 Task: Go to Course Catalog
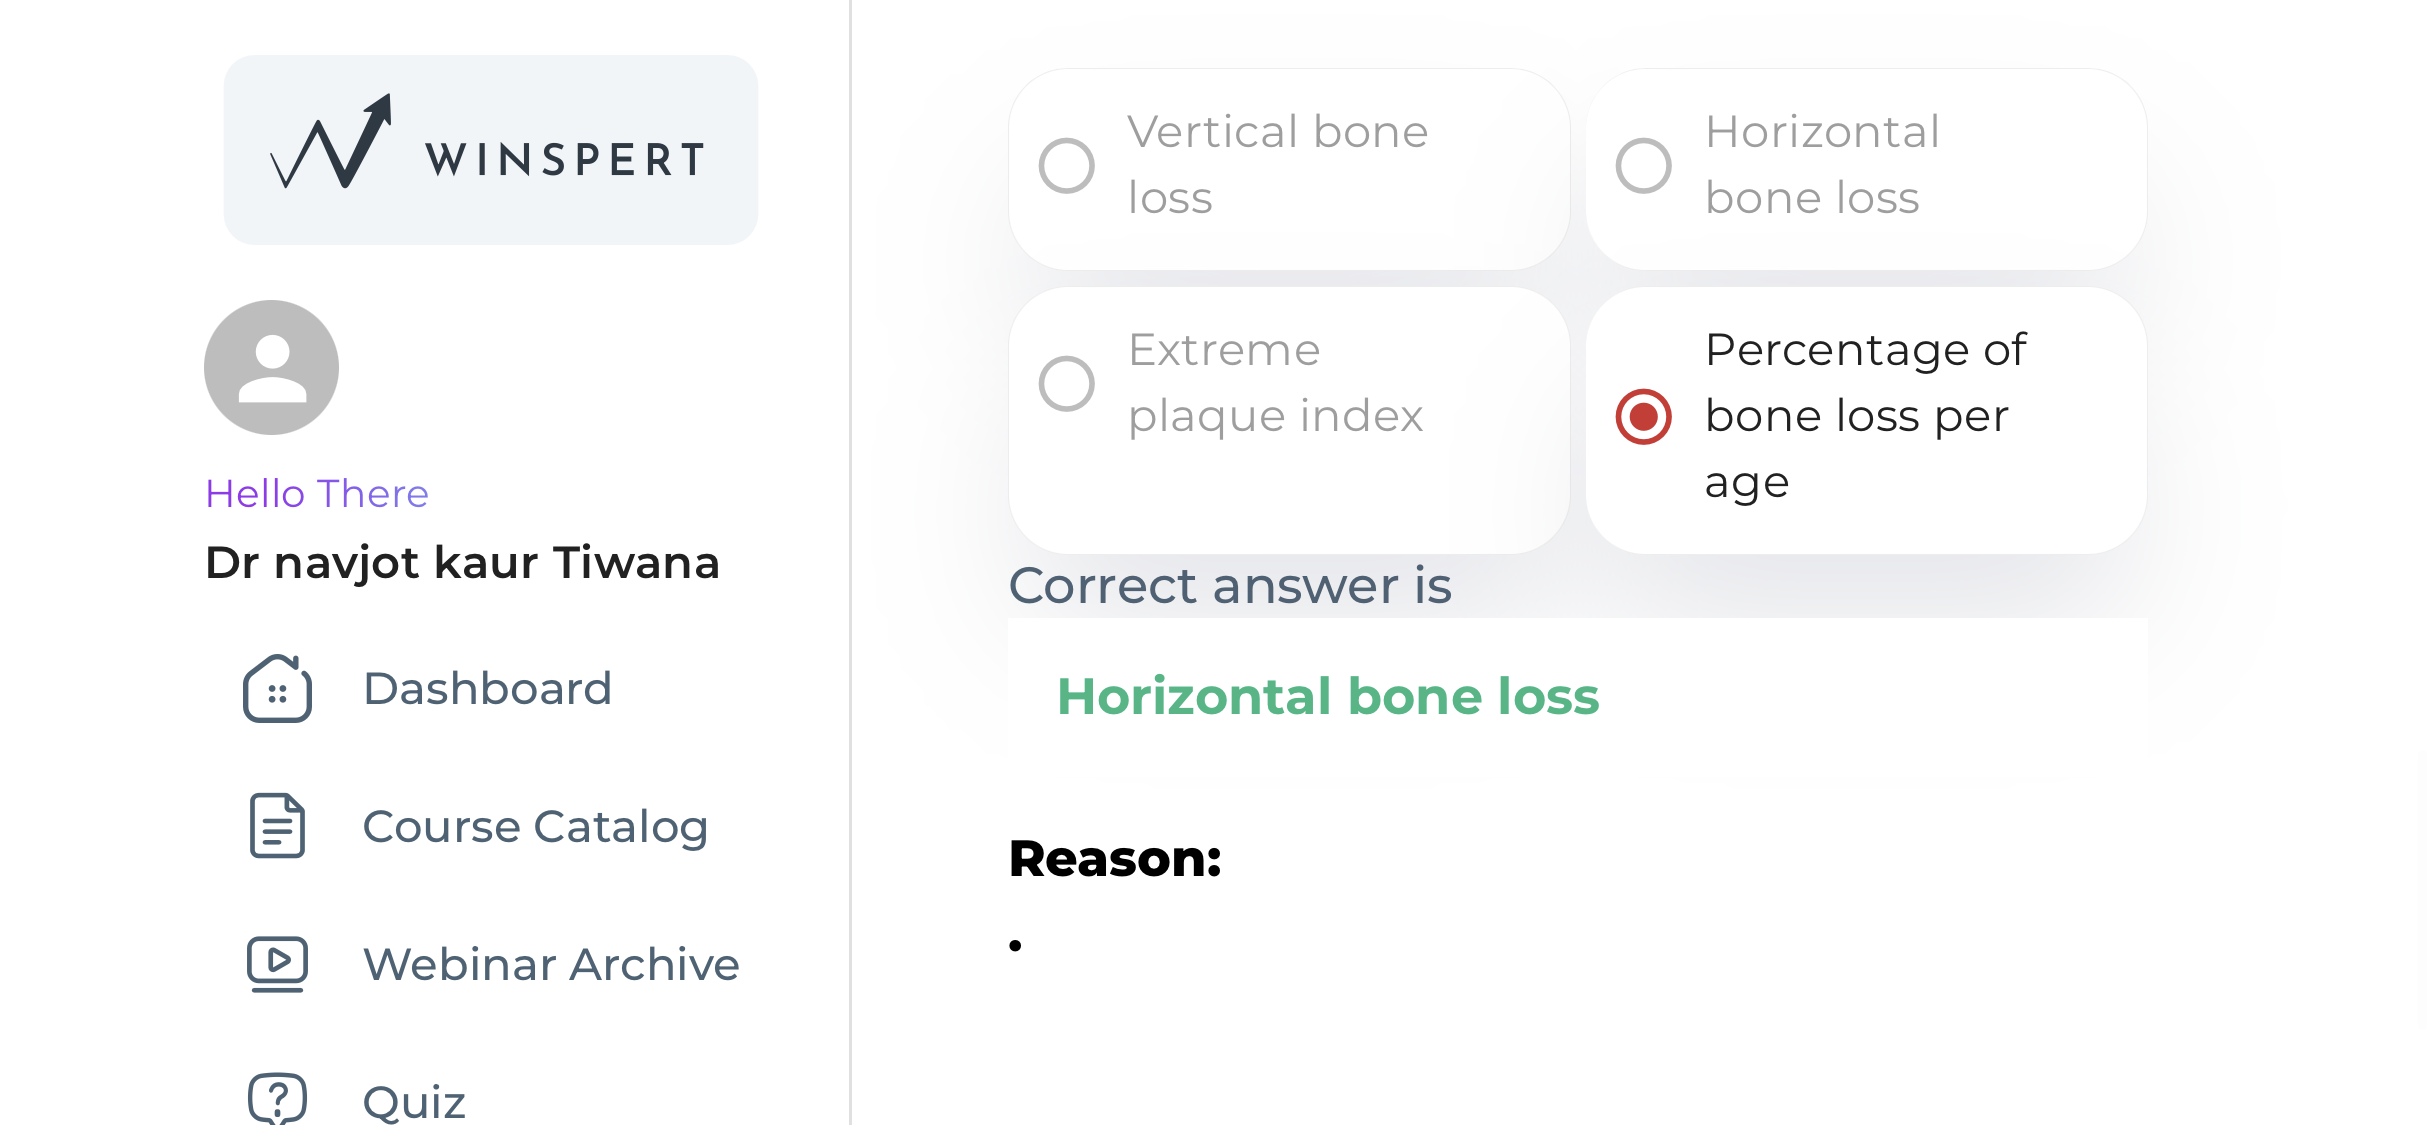coord(535,827)
